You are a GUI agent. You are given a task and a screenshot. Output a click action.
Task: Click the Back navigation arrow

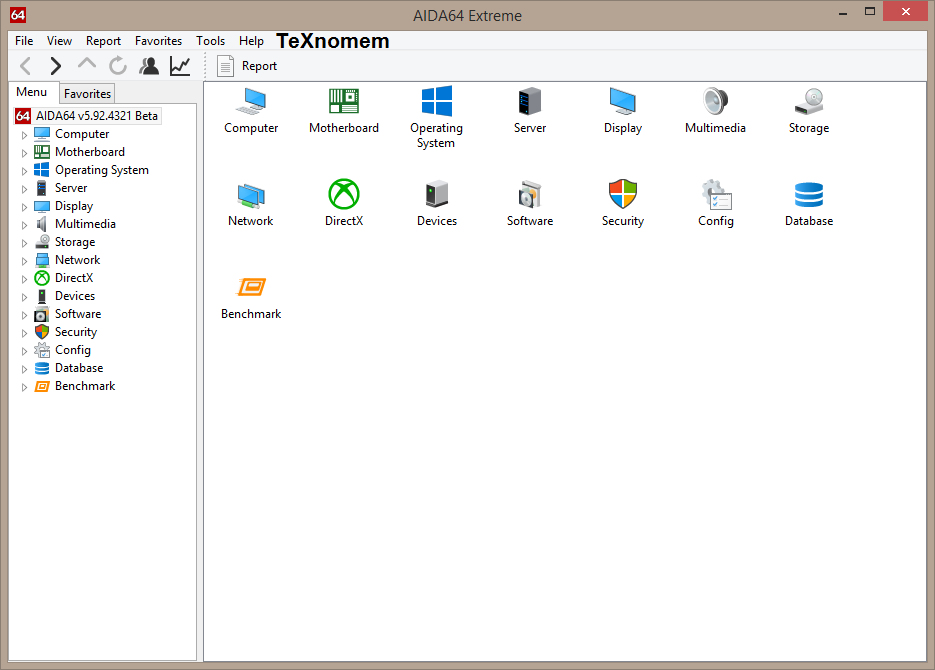pos(25,66)
